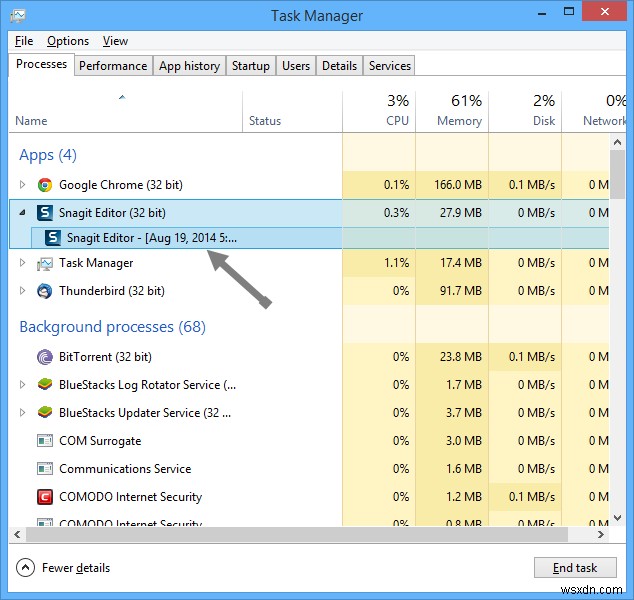
Task: Select the Thunderbird (32 bit) row
Action: [x=309, y=291]
